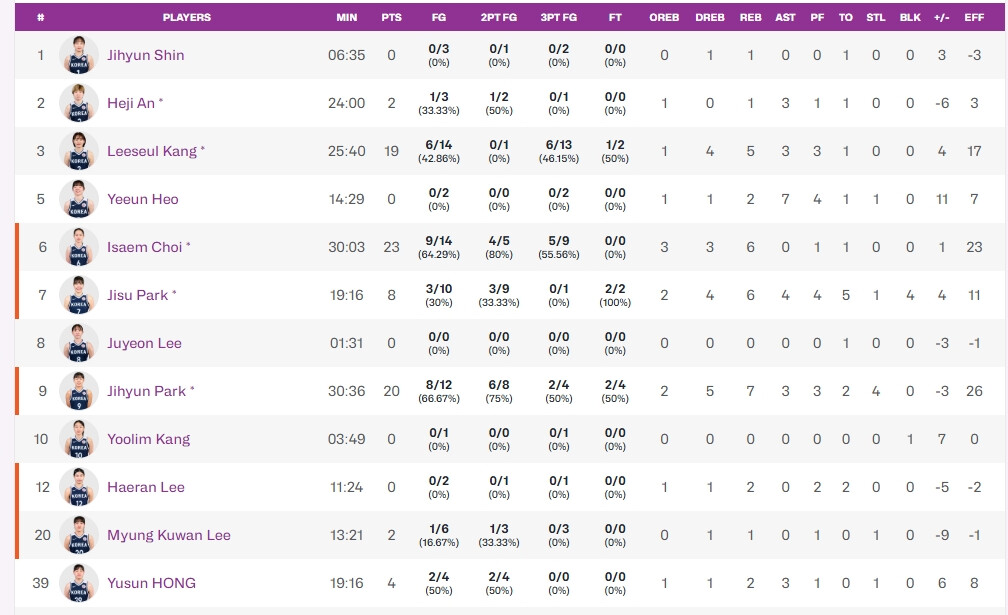Sort by the +/- column header
The height and width of the screenshot is (615, 1008).
pyautogui.click(x=941, y=17)
